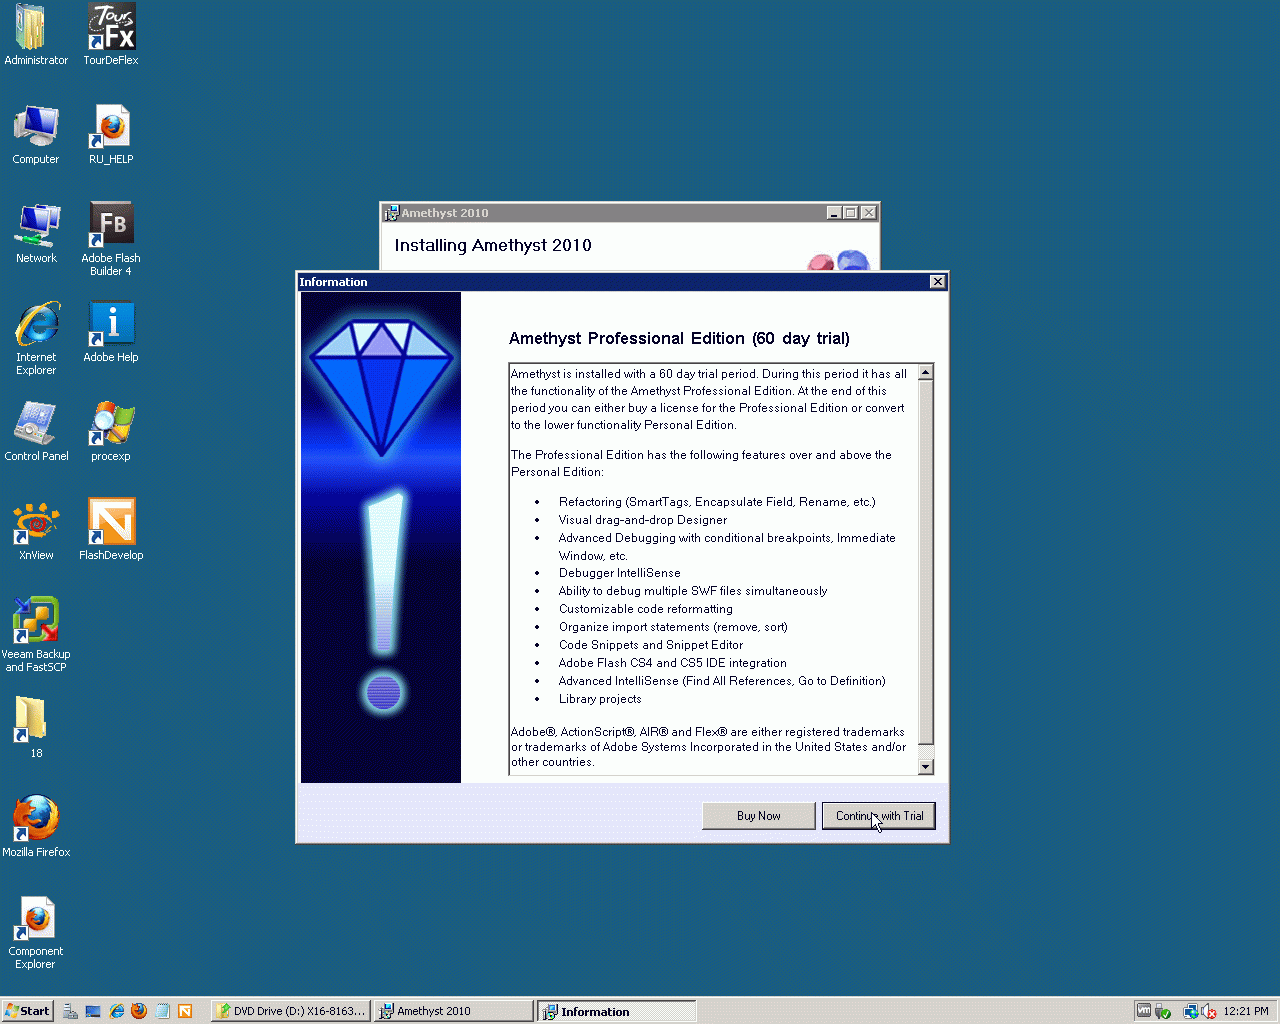This screenshot has width=1280, height=1024.
Task: Select the Veeam Backup and FastSCP icon
Action: coord(36,635)
